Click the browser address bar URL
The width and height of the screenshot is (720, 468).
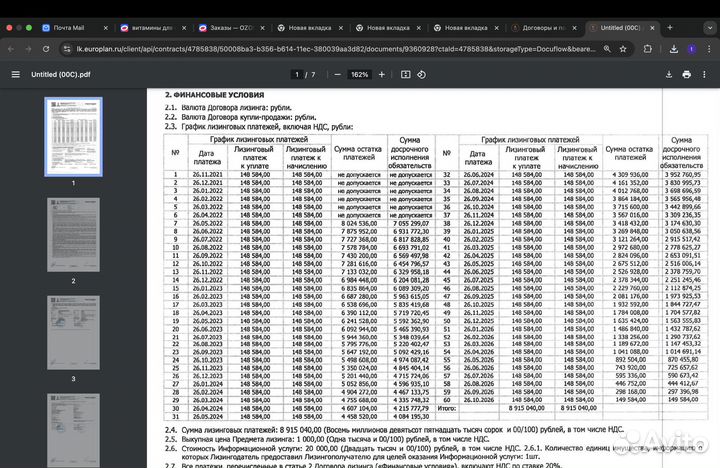[x=330, y=48]
